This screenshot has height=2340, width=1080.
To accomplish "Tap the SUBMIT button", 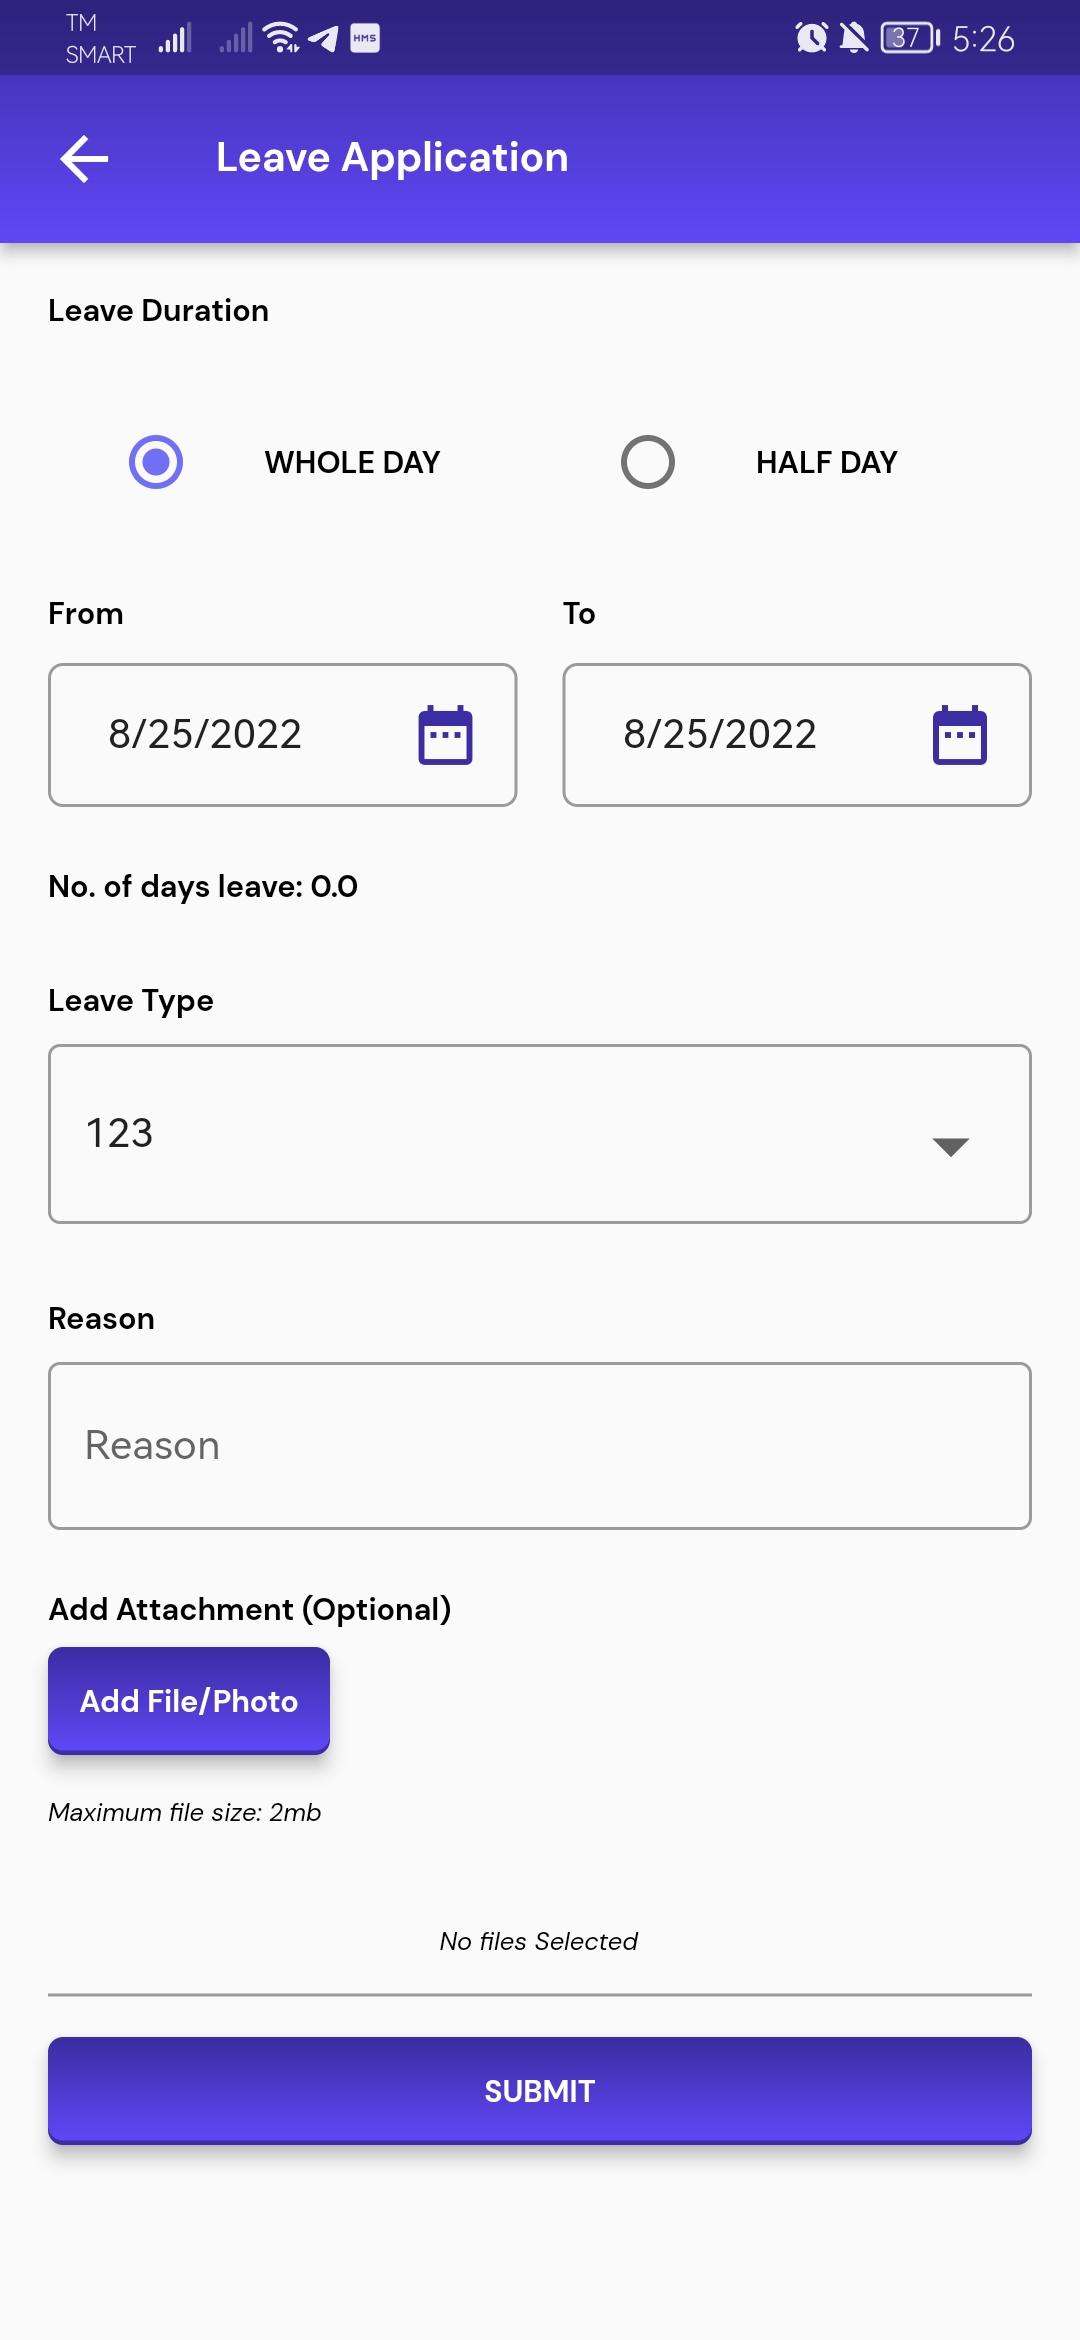I will pyautogui.click(x=540, y=2091).
